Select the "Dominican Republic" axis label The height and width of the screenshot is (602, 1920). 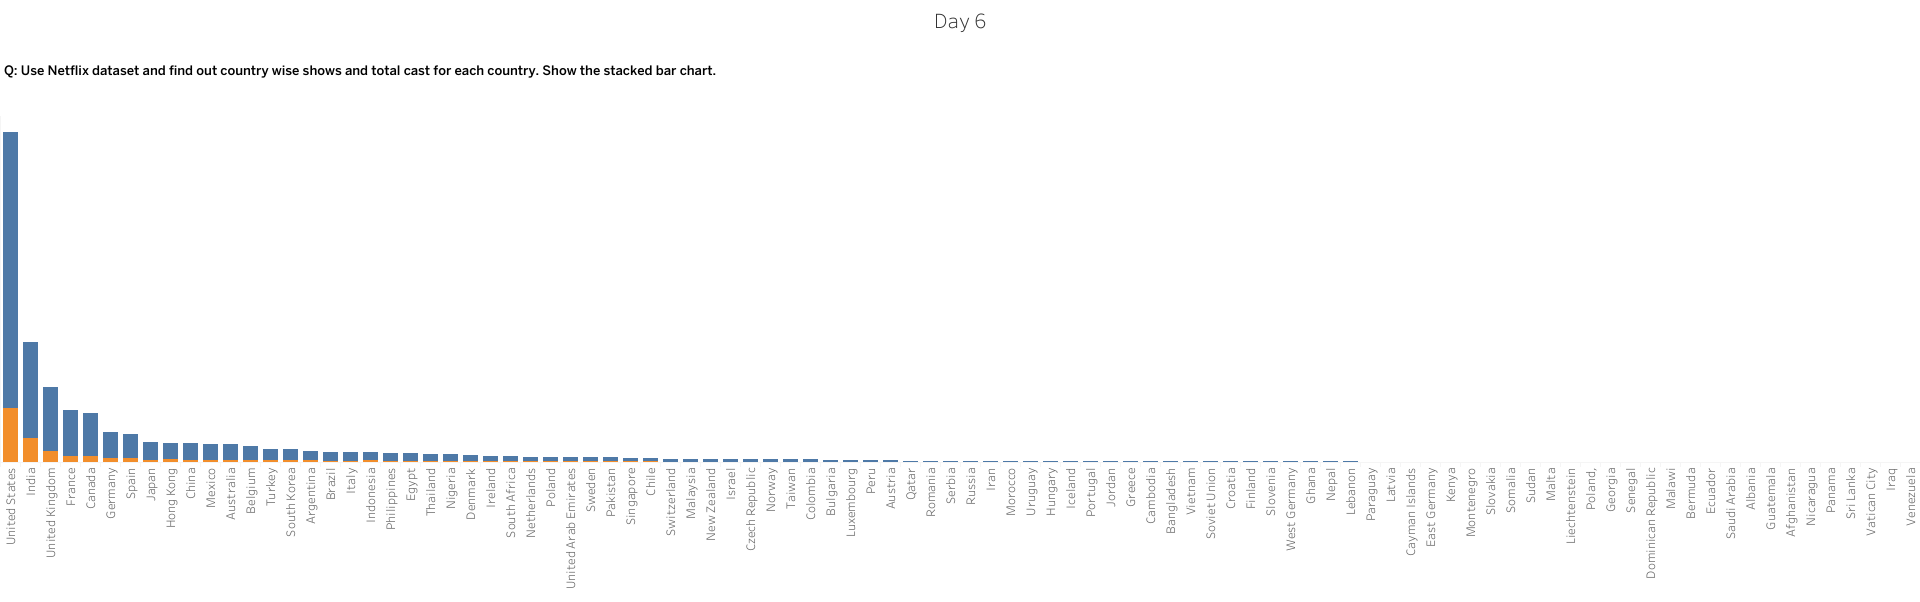(x=1651, y=523)
